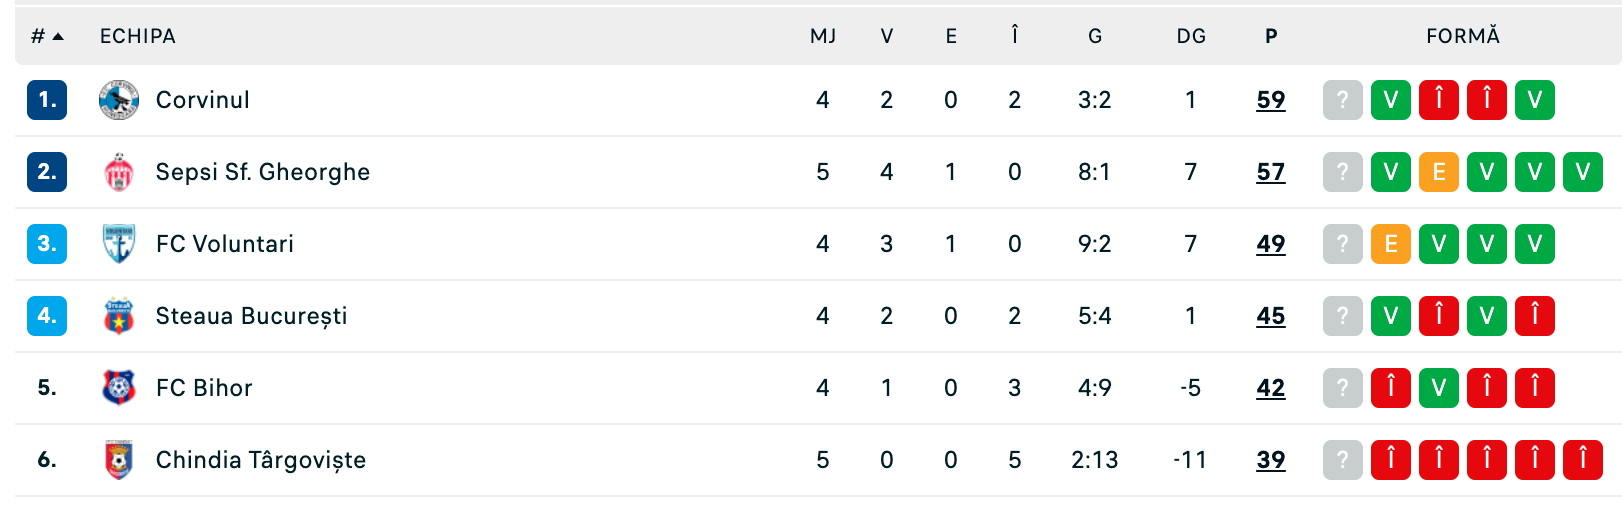Click the orange E badge in FC Voluntari's form

1390,244
